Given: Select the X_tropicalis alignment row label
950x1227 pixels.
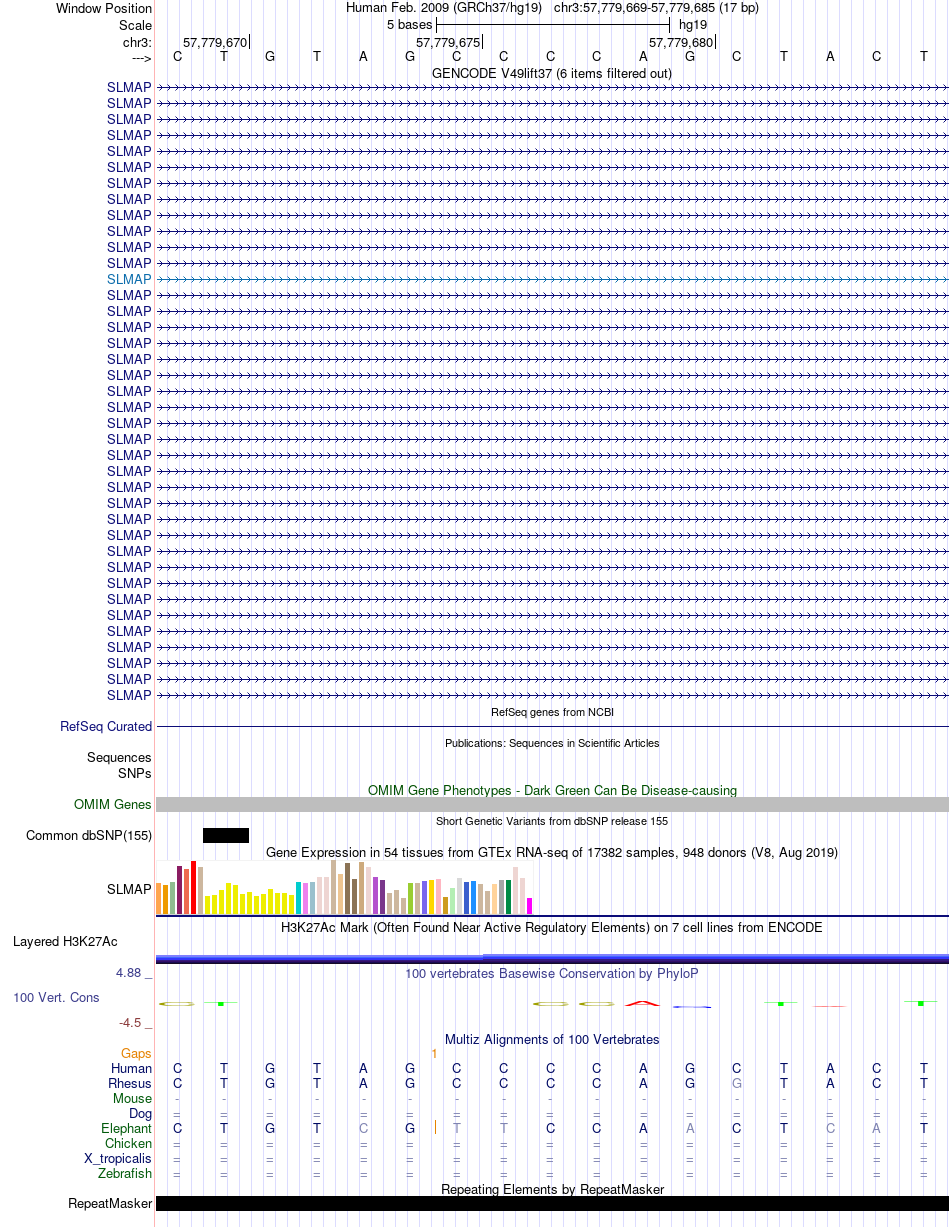Looking at the screenshot, I should tap(118, 1158).
